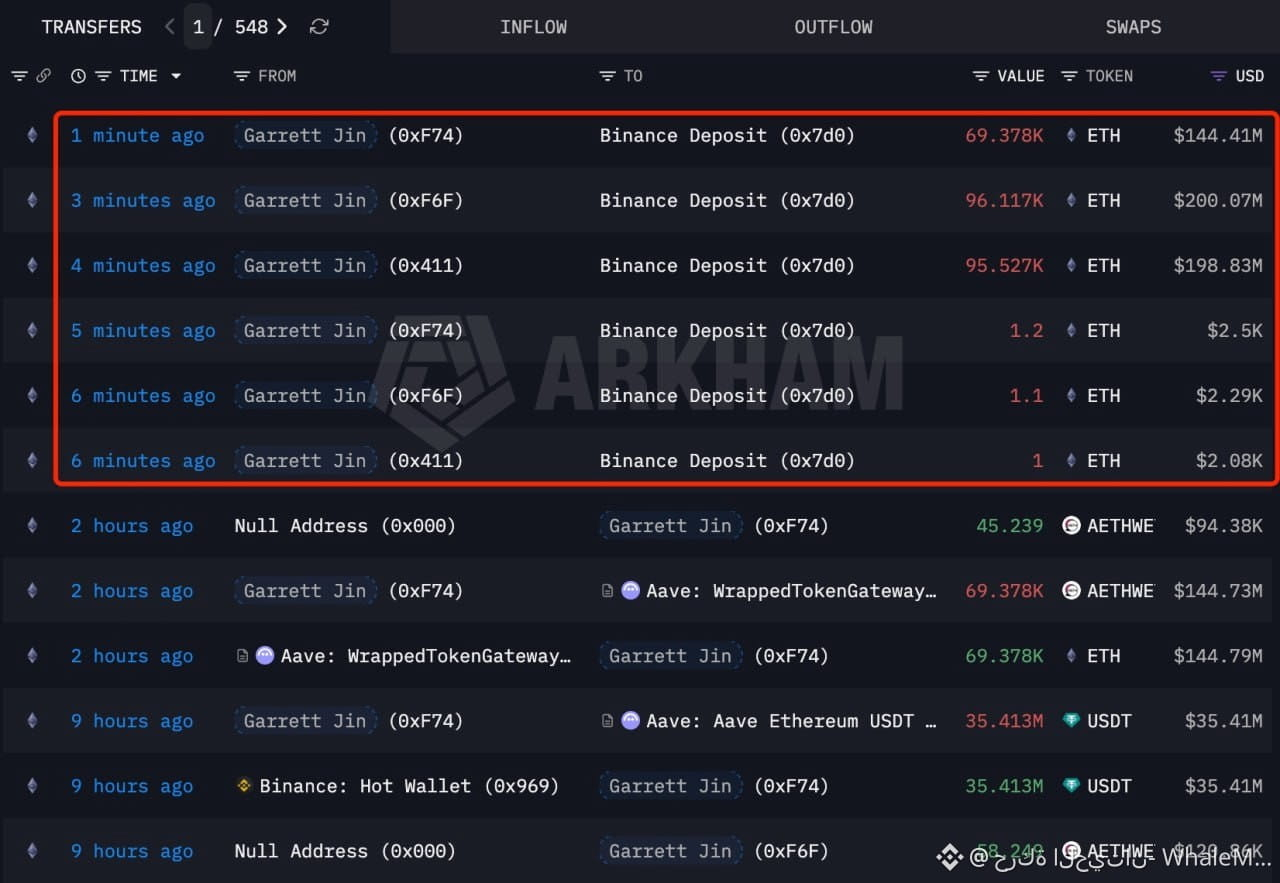Click the USDT token icon in the Binance Hot Wallet row
The width and height of the screenshot is (1280, 883).
1071,786
